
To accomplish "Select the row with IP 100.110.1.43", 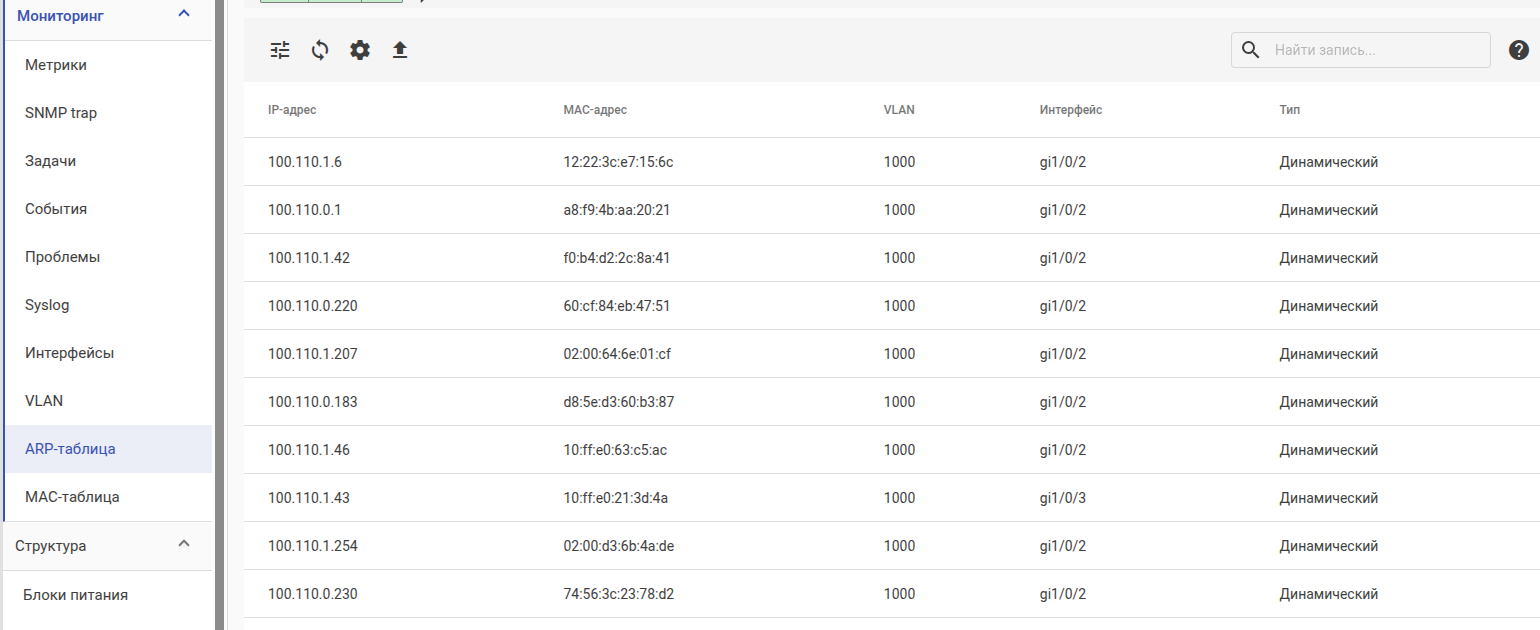I will [x=309, y=498].
